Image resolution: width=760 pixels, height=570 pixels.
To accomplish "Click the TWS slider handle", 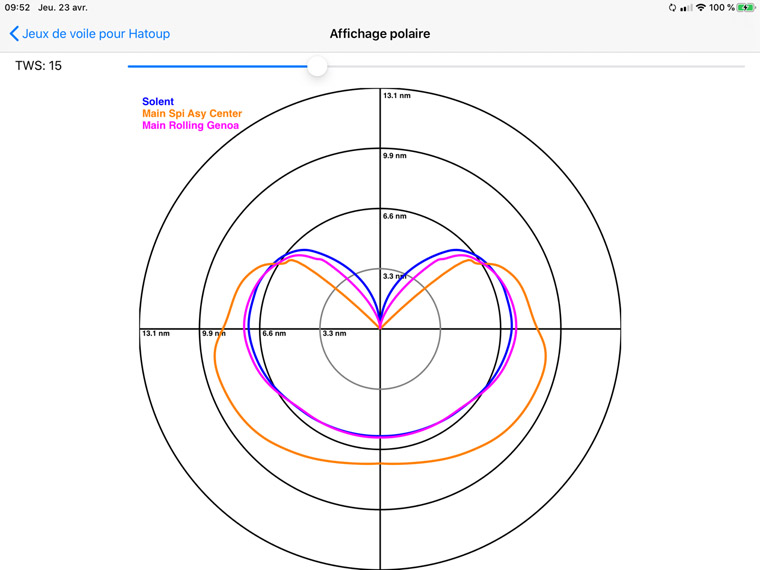I will tap(317, 66).
